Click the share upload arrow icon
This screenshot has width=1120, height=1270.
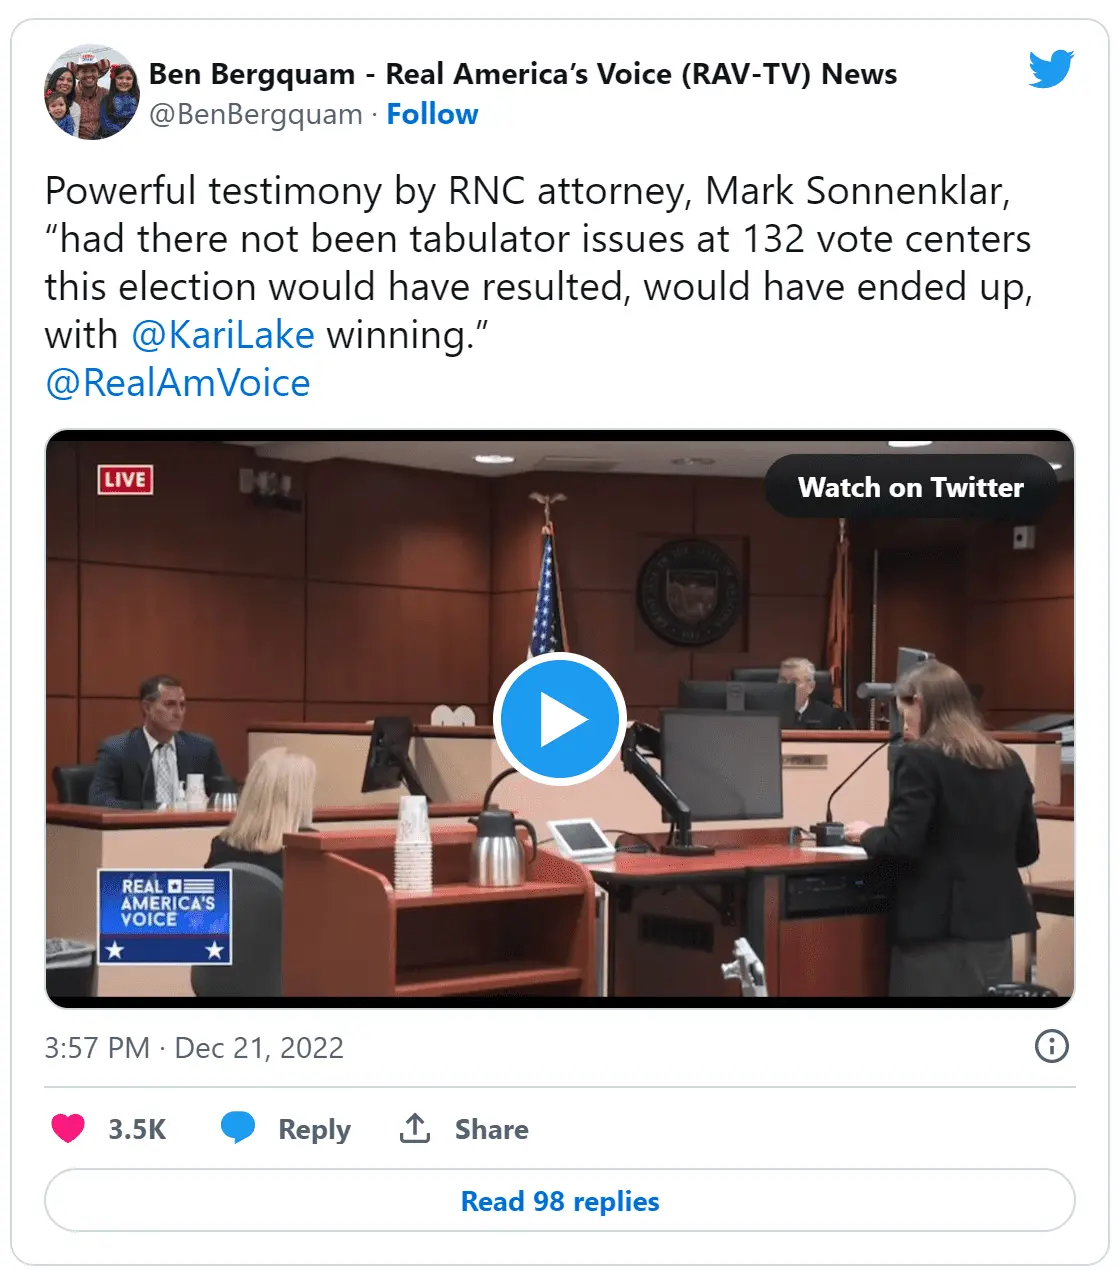click(414, 1128)
